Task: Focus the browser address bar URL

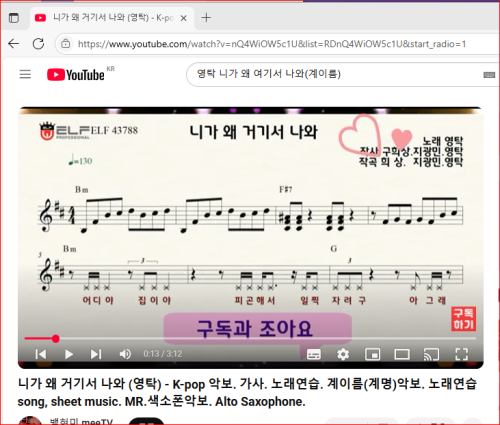Action: click(x=272, y=44)
